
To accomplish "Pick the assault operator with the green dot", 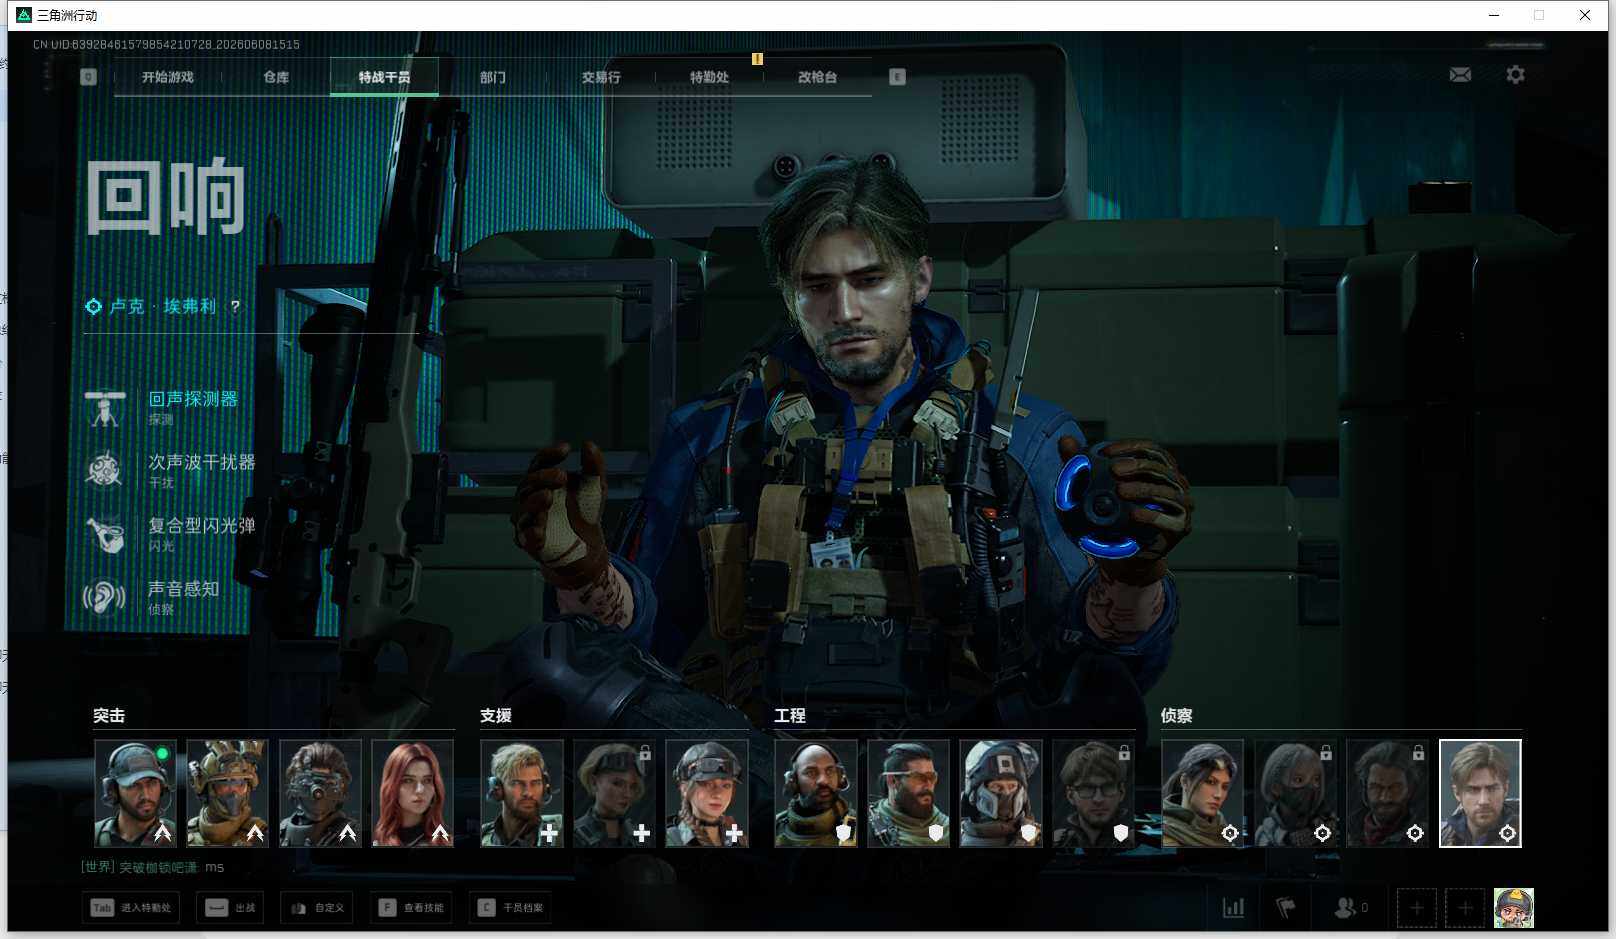I will (135, 793).
